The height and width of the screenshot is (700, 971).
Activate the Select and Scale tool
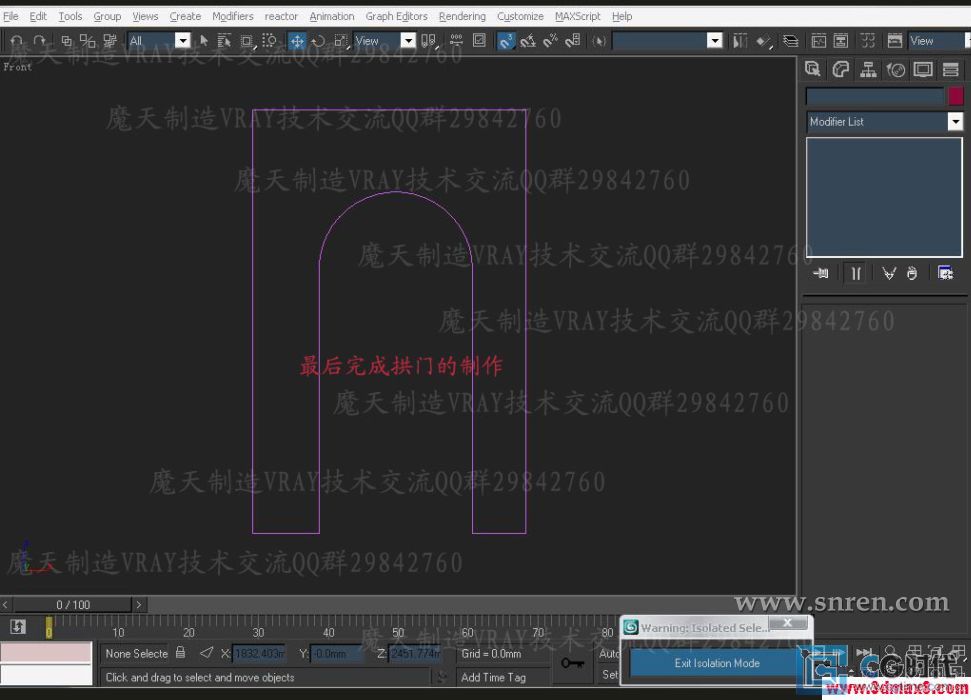tap(341, 41)
